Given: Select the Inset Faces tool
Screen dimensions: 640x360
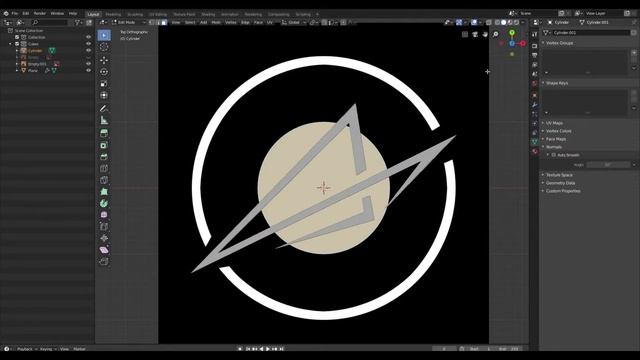Looking at the screenshot, I should 104,145.
